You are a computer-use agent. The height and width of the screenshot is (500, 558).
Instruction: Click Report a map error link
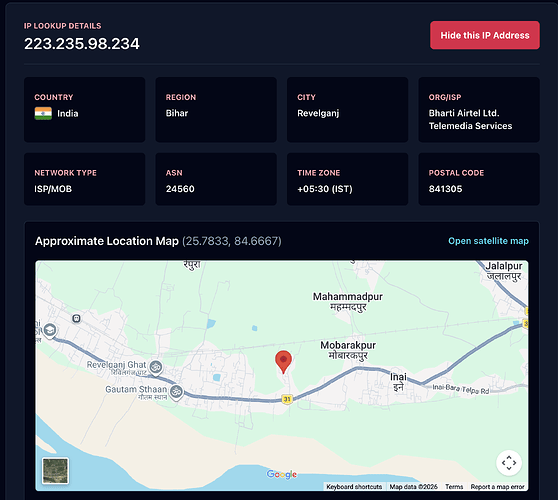pos(497,486)
